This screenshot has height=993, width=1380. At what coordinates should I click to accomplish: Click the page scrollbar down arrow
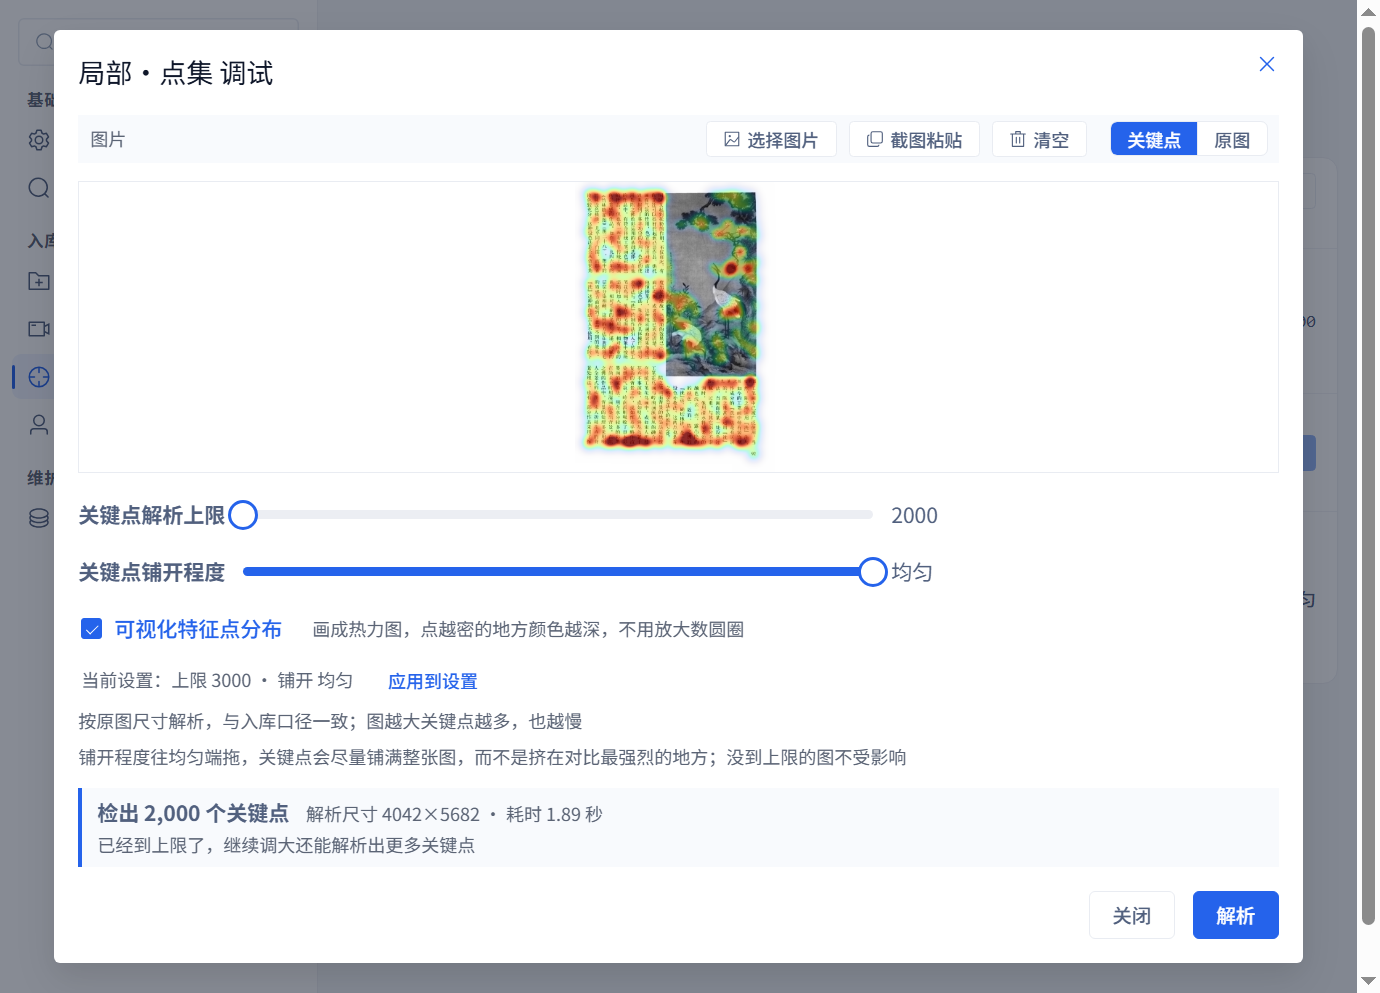[1368, 981]
